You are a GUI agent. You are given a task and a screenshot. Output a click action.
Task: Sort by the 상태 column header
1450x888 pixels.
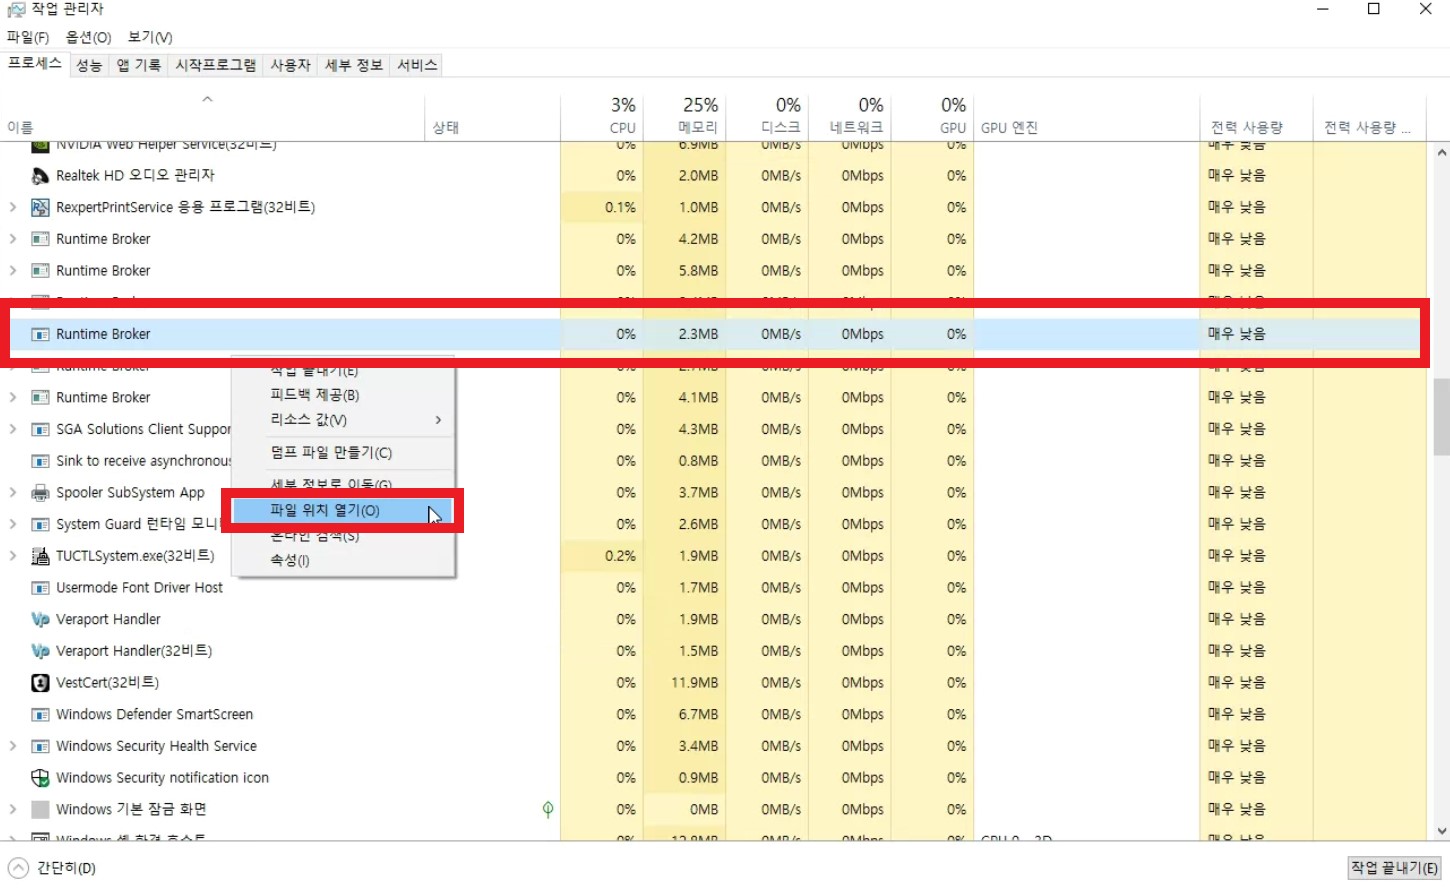tap(492, 116)
